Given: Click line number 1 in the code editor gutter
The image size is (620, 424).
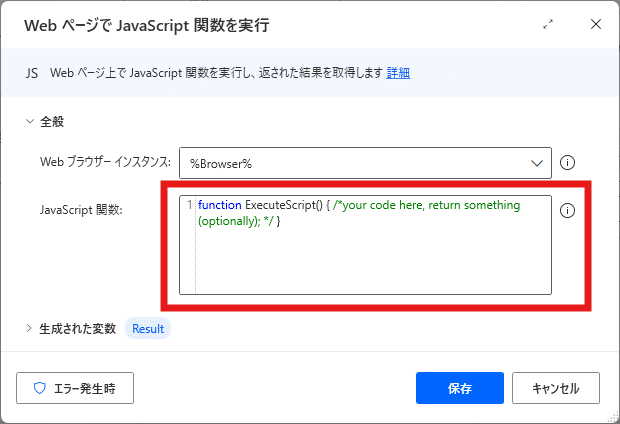Looking at the screenshot, I should pos(190,205).
